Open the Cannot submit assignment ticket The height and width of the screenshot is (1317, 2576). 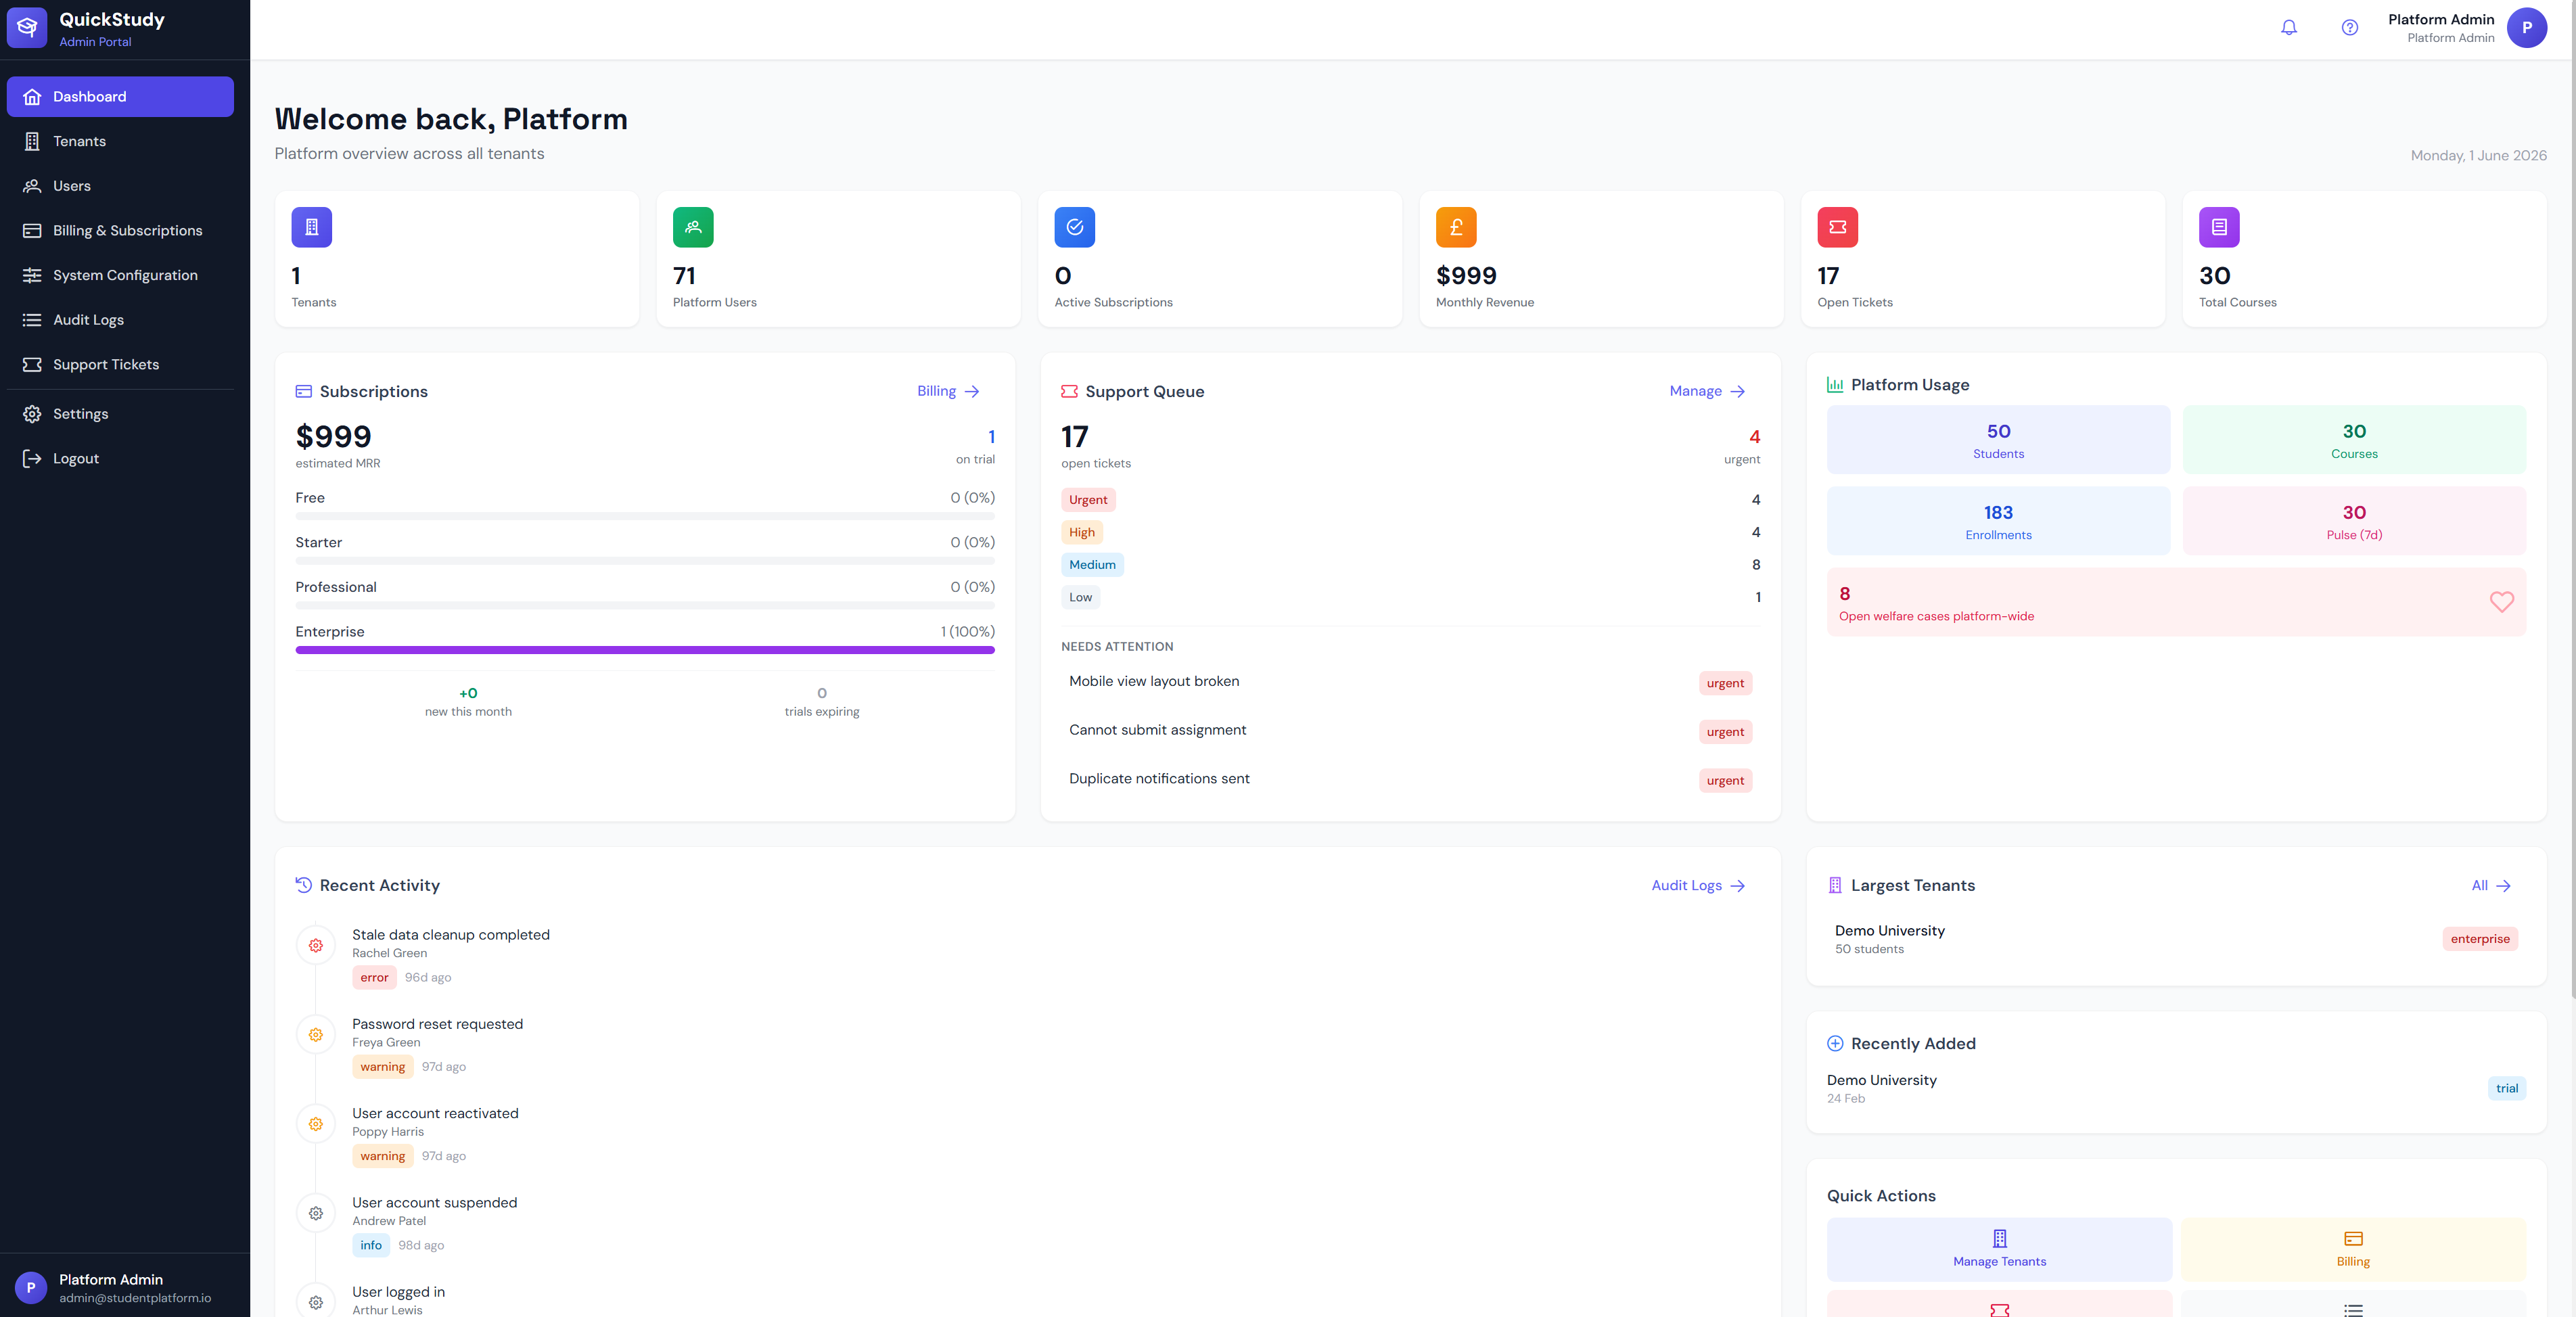1411,731
